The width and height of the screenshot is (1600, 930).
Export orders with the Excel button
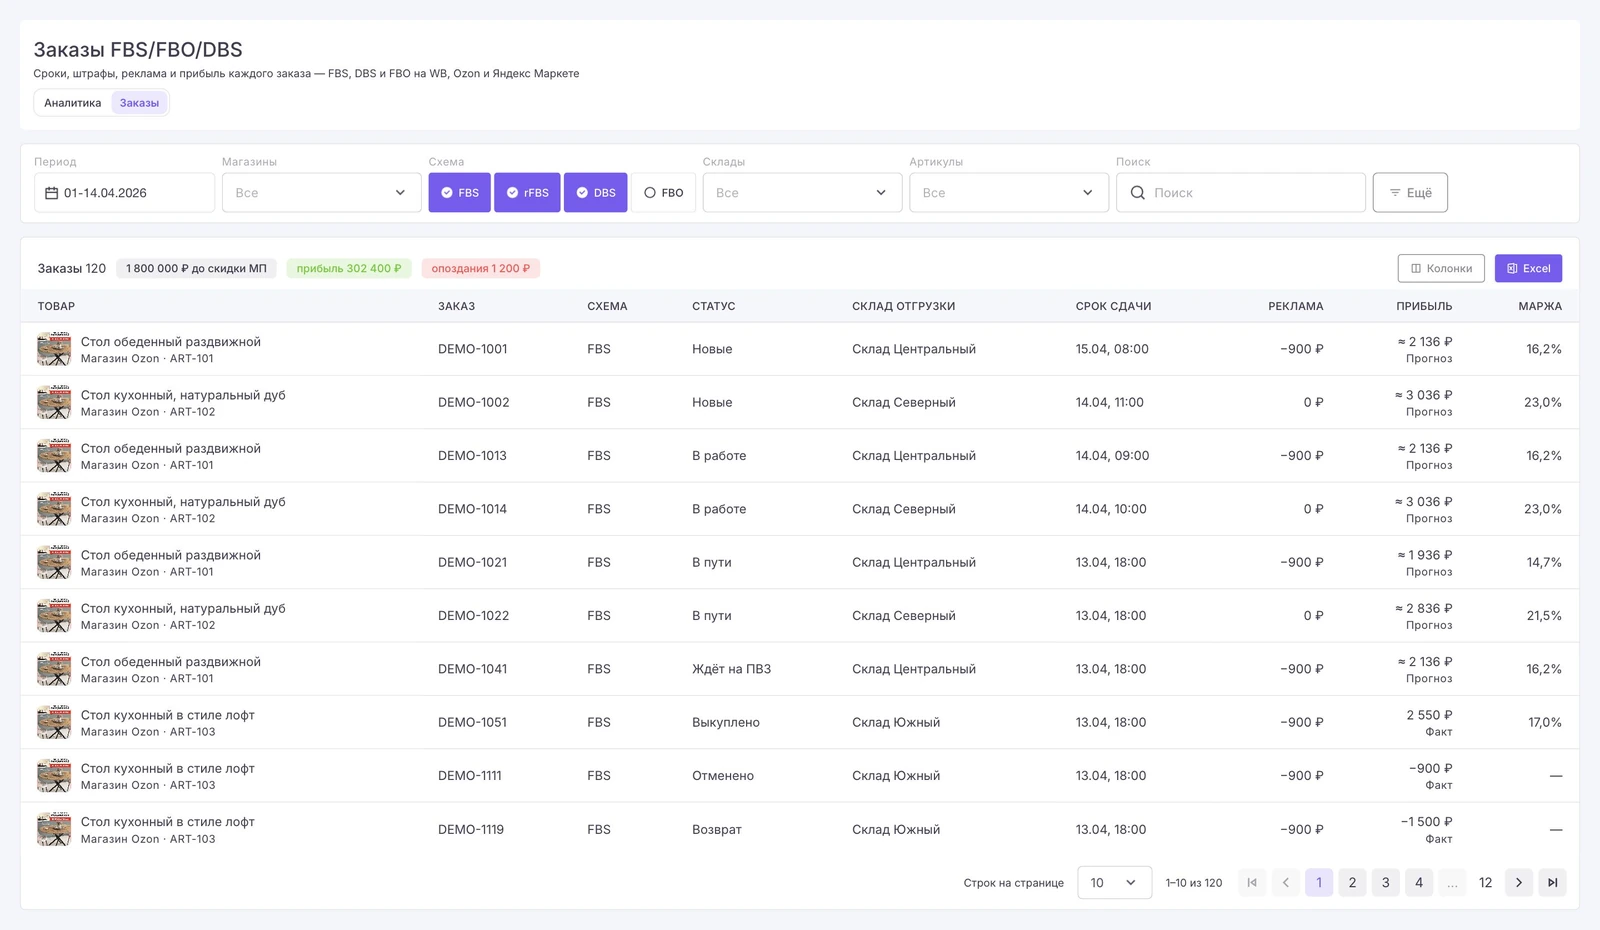tap(1528, 268)
